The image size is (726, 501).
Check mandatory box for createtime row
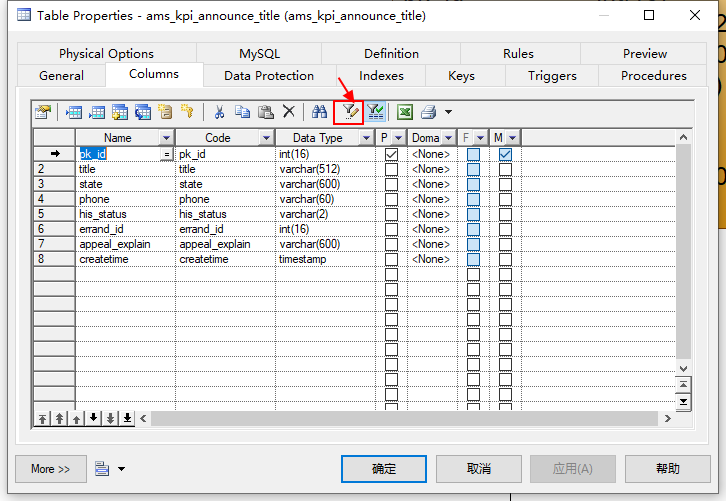point(505,259)
